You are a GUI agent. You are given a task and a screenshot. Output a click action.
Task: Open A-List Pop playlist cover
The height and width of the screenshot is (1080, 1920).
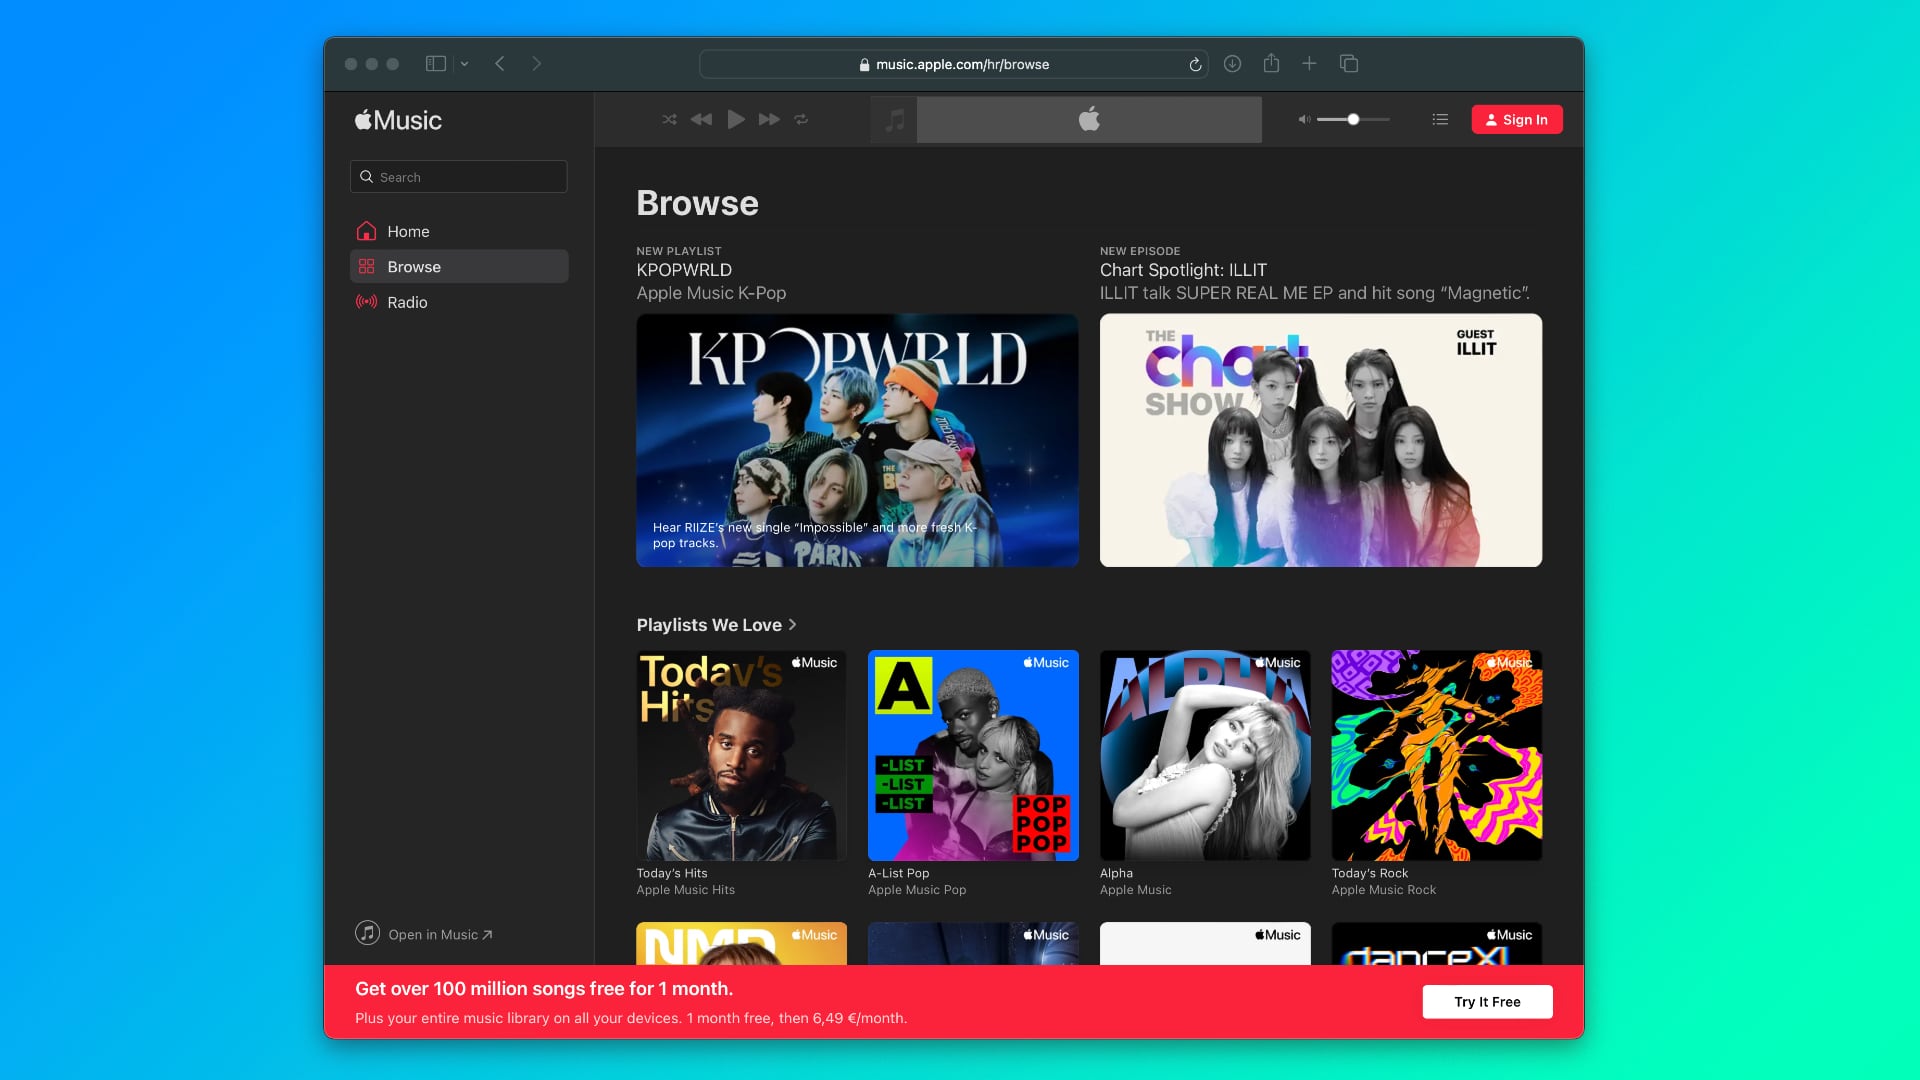(973, 755)
